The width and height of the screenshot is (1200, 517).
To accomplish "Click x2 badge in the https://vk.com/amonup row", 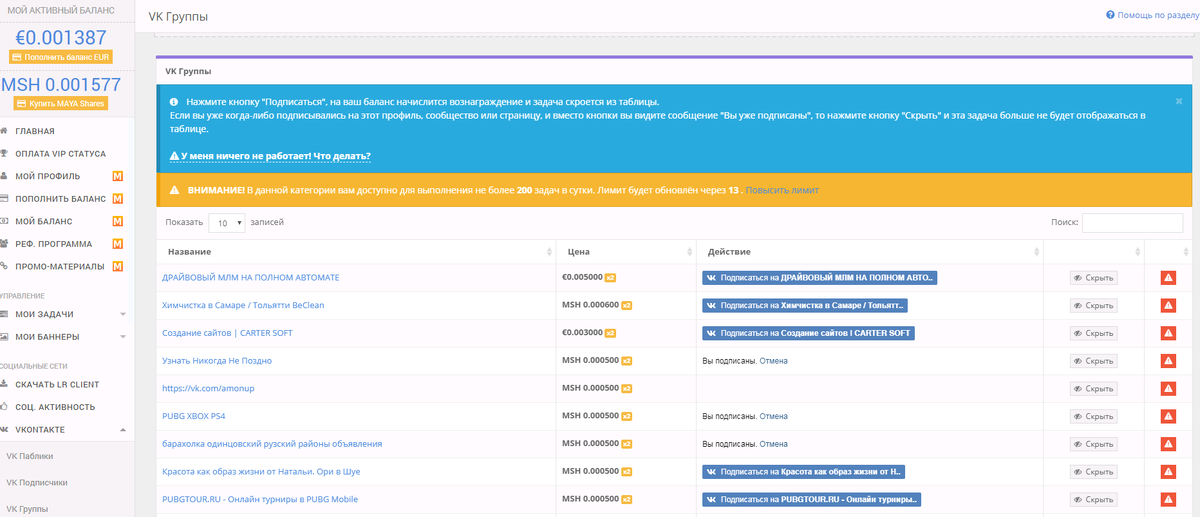I will [x=627, y=388].
